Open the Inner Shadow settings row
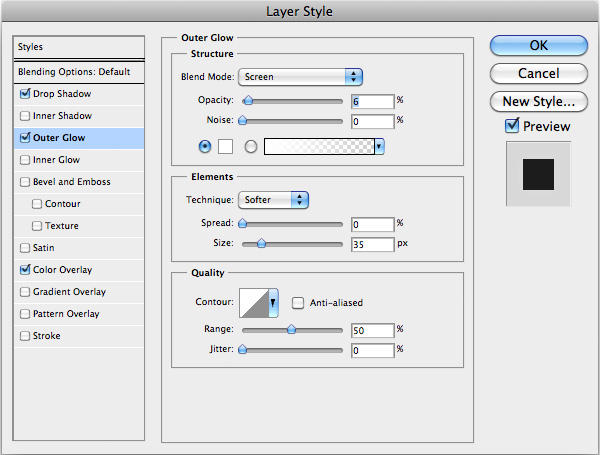 point(78,116)
